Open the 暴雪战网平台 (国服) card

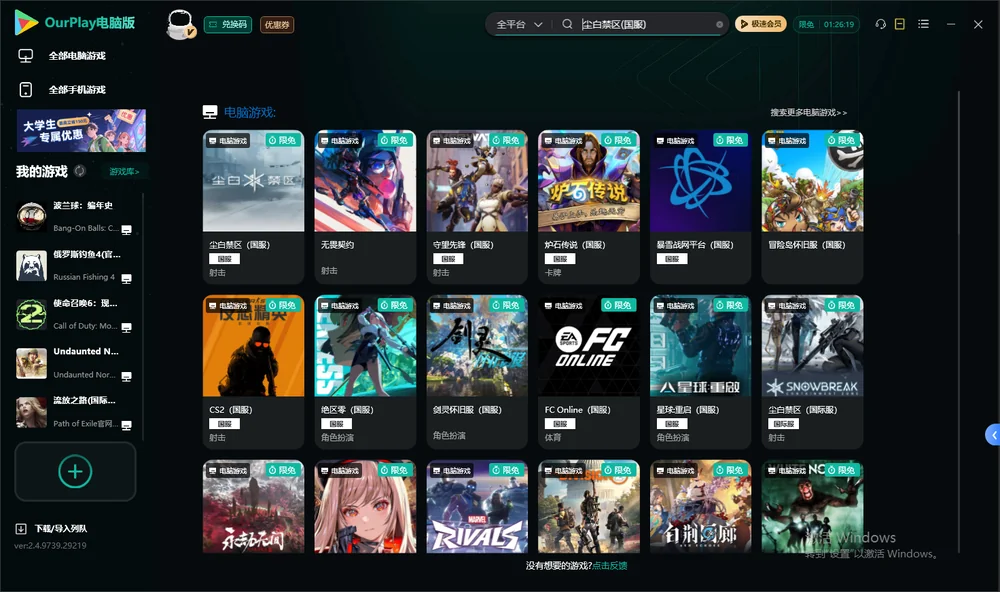(x=700, y=207)
